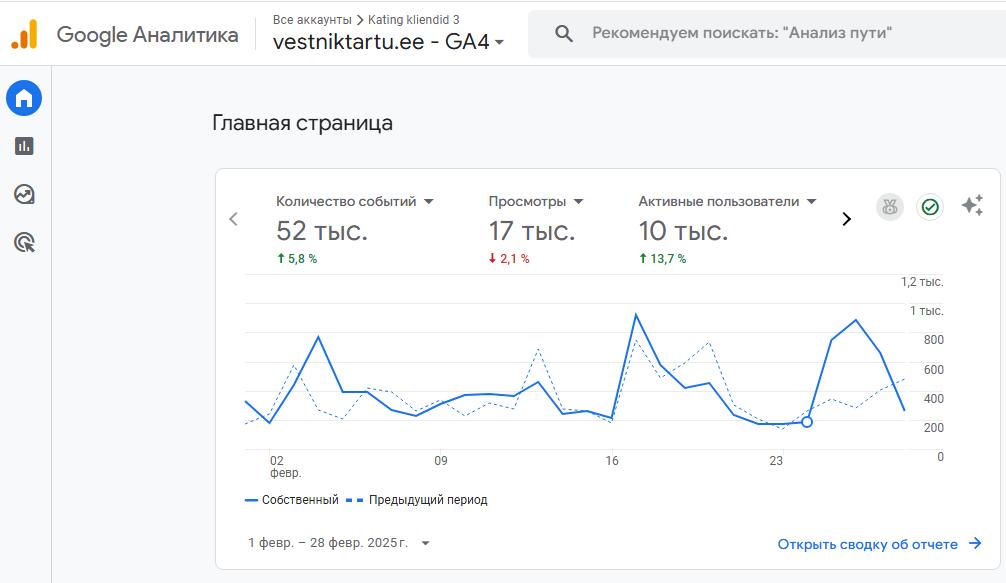This screenshot has width=1006, height=583.
Task: Select the '10 тыс.' active users value
Action: 683,231
